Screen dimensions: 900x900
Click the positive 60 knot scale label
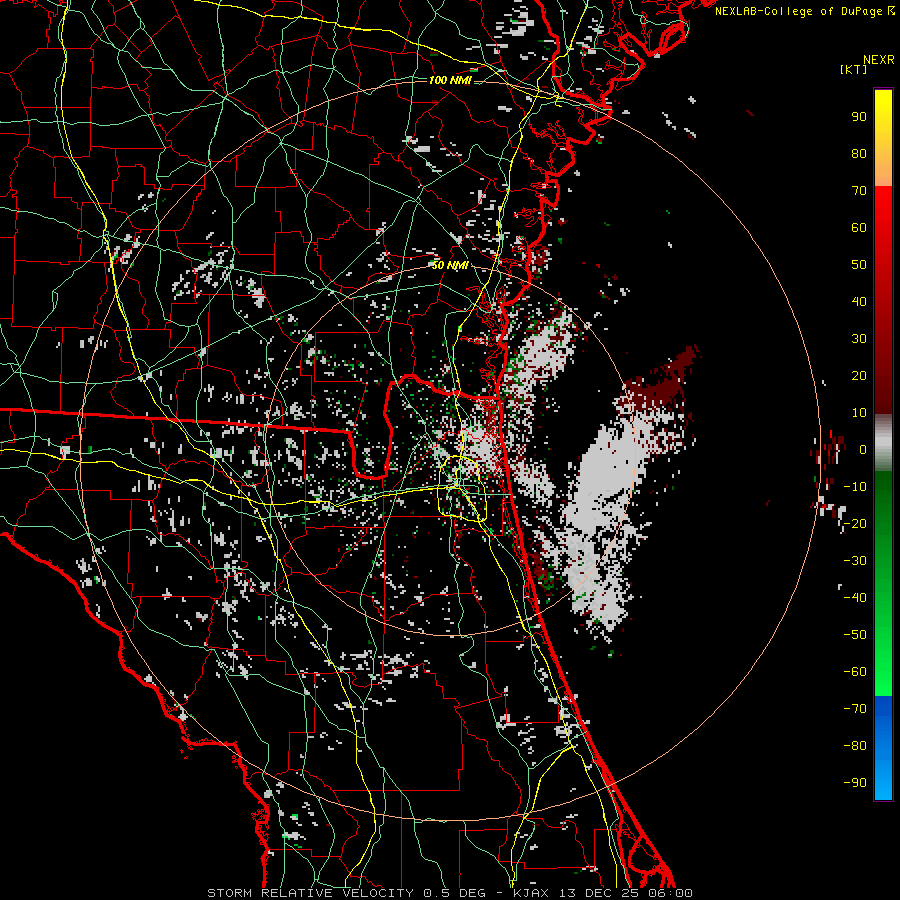(x=859, y=227)
